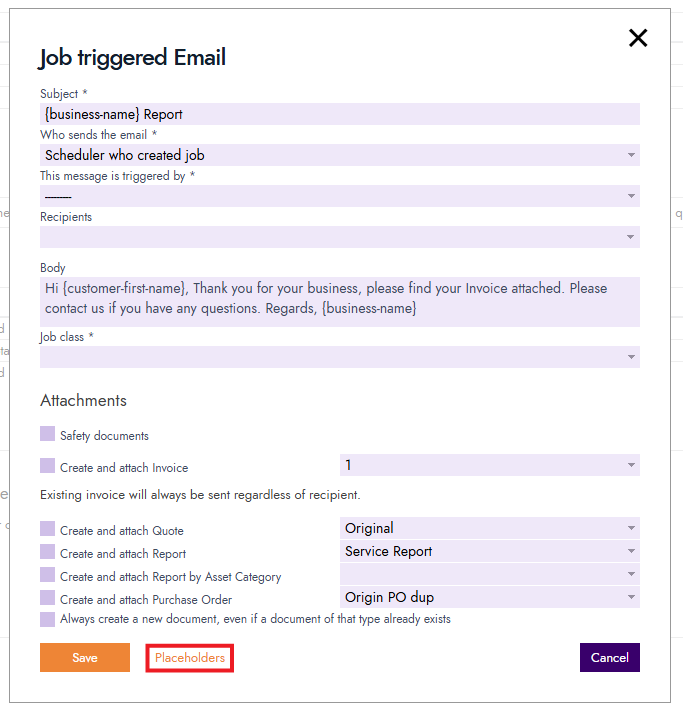Click into the Subject text field
Screen dimensions: 683x714
(340, 114)
